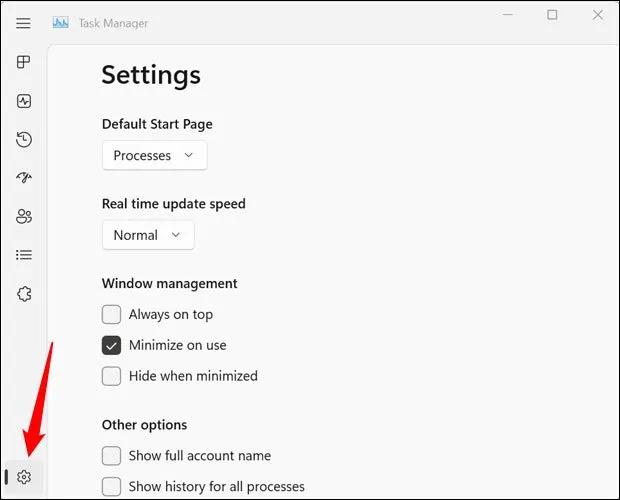This screenshot has width=620, height=500.
Task: Enable Show full account name
Action: coord(112,455)
